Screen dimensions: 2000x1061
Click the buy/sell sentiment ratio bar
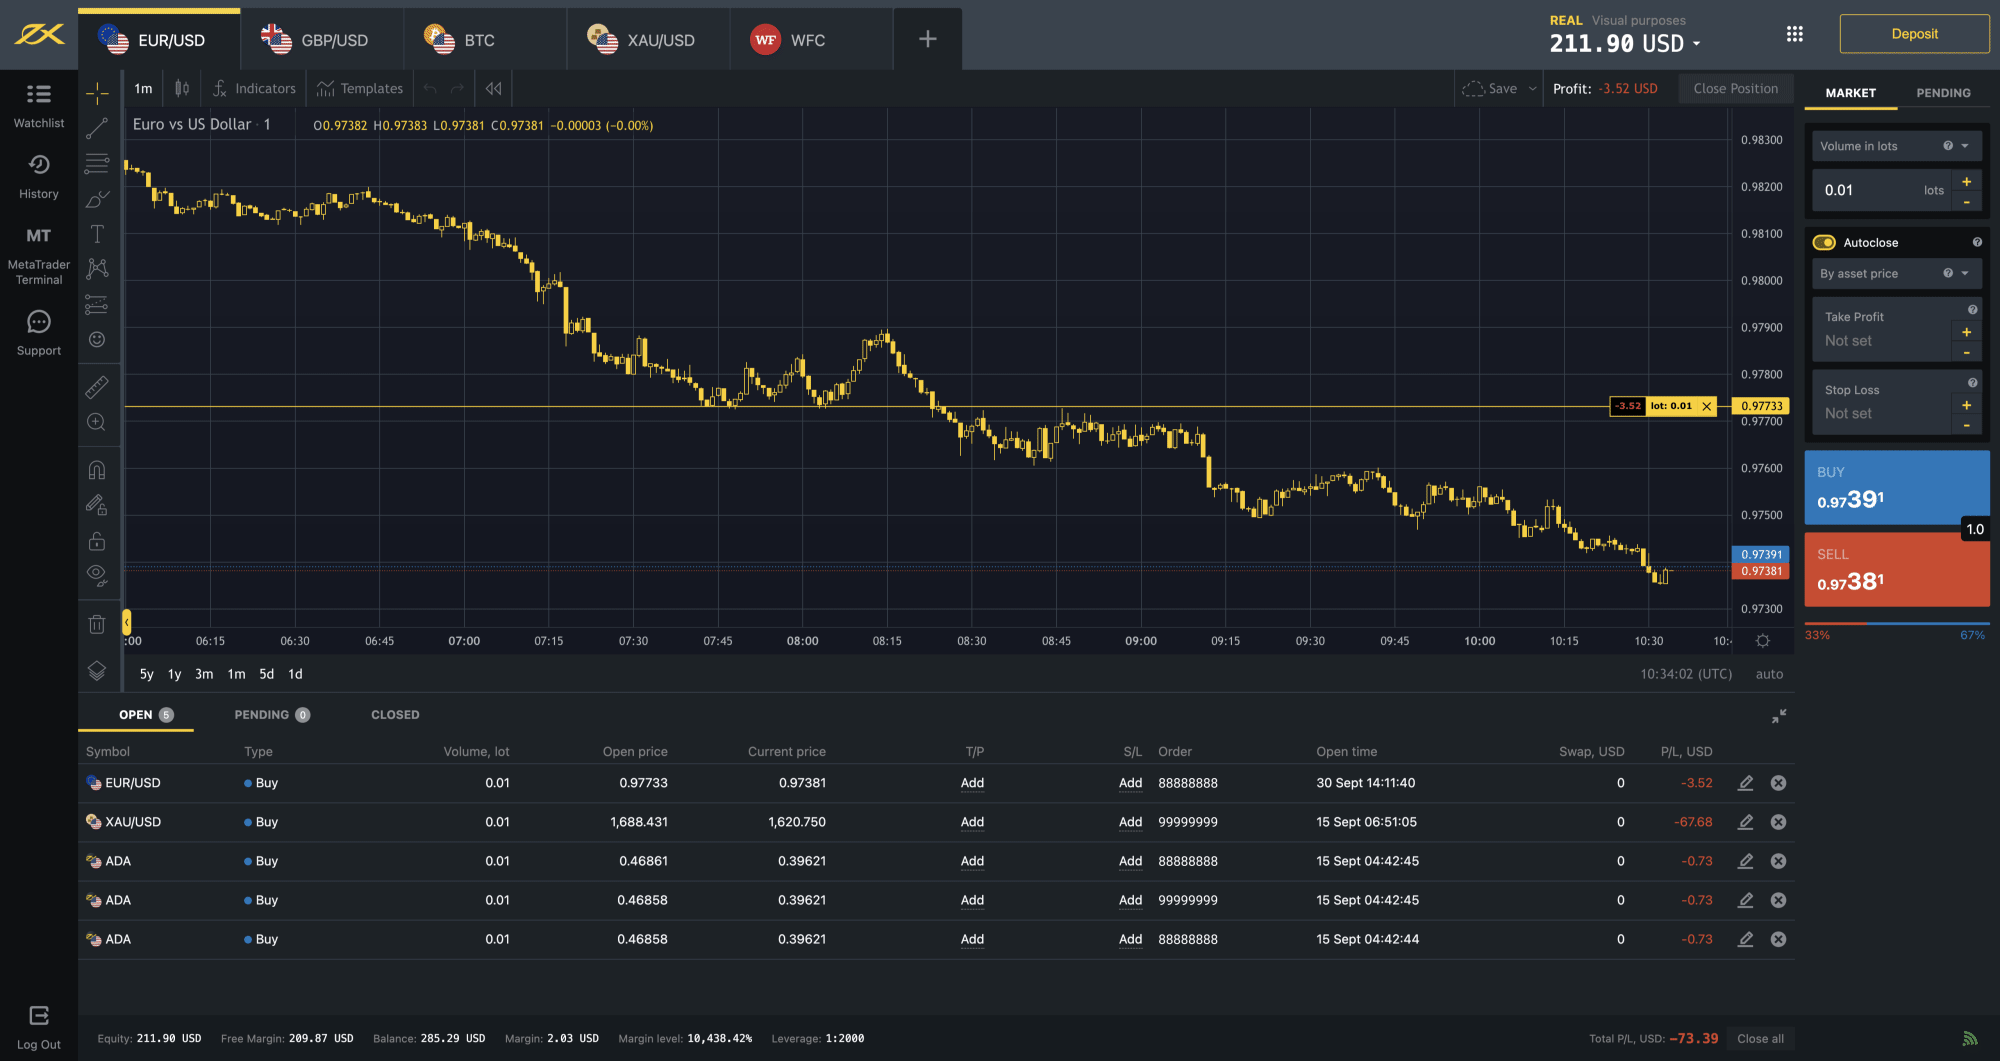pos(1896,624)
